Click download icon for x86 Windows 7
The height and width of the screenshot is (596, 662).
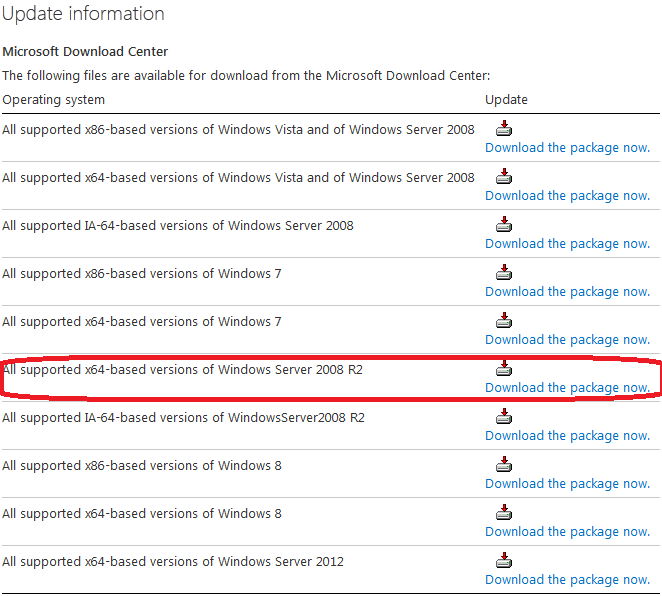[504, 272]
